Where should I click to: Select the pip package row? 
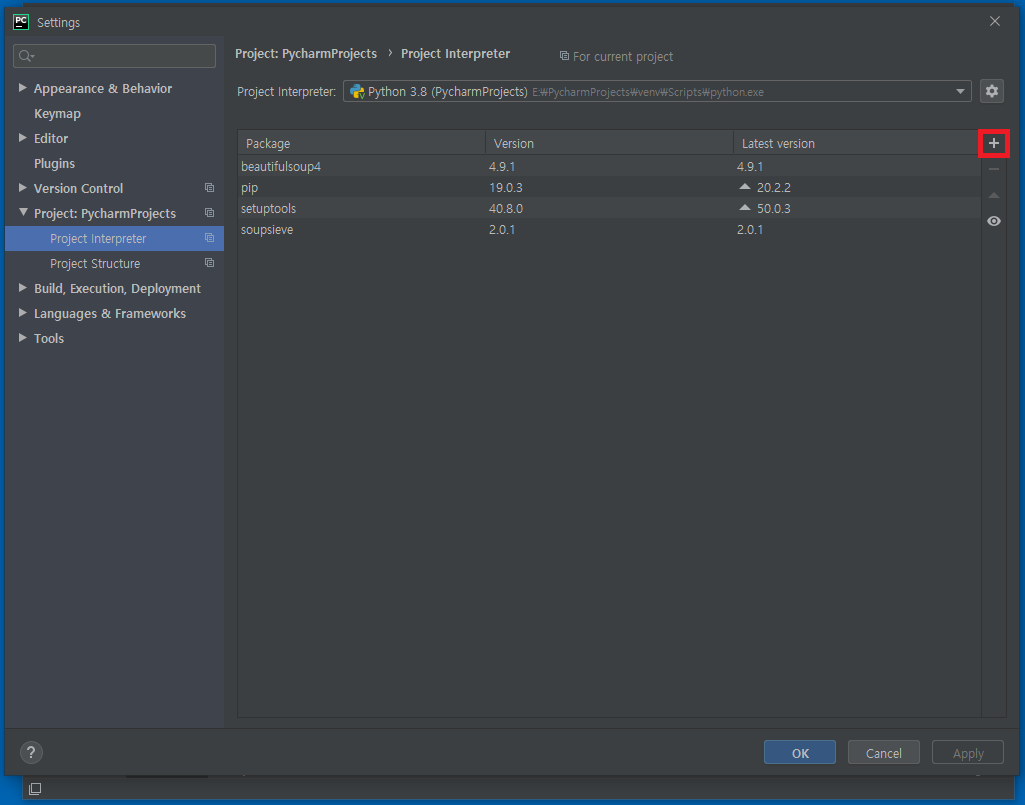(x=609, y=187)
